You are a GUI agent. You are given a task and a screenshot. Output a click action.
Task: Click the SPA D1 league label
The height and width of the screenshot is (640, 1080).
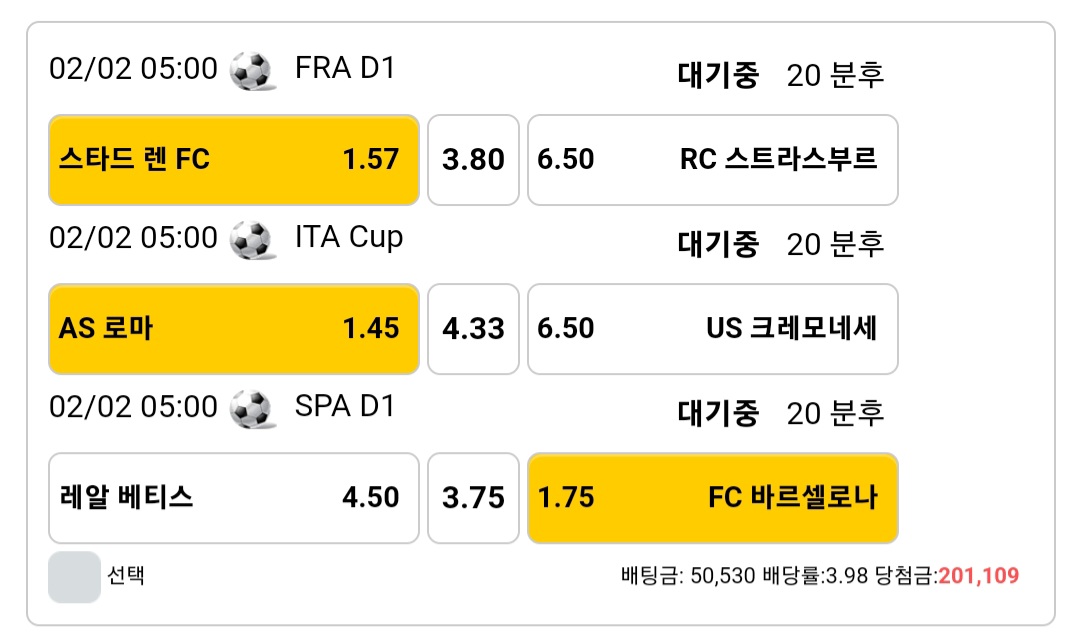pos(345,406)
